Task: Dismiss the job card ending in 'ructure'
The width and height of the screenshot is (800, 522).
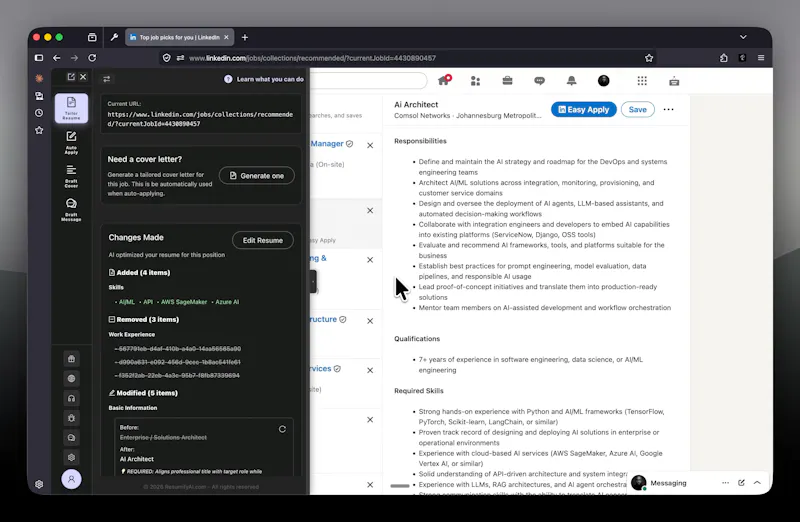Action: [x=370, y=321]
